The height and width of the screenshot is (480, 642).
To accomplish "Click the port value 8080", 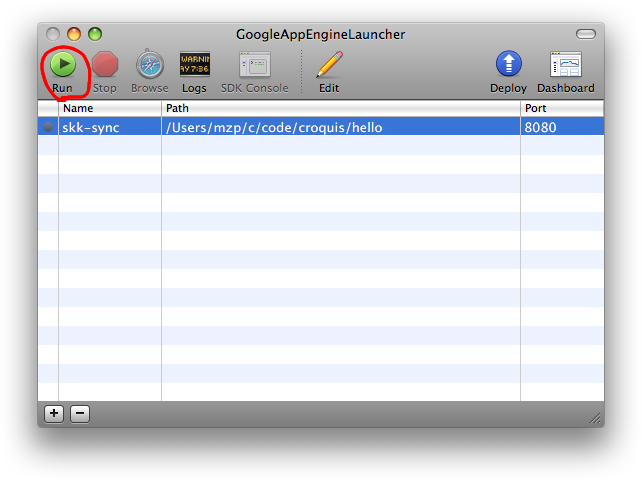I will (x=540, y=127).
